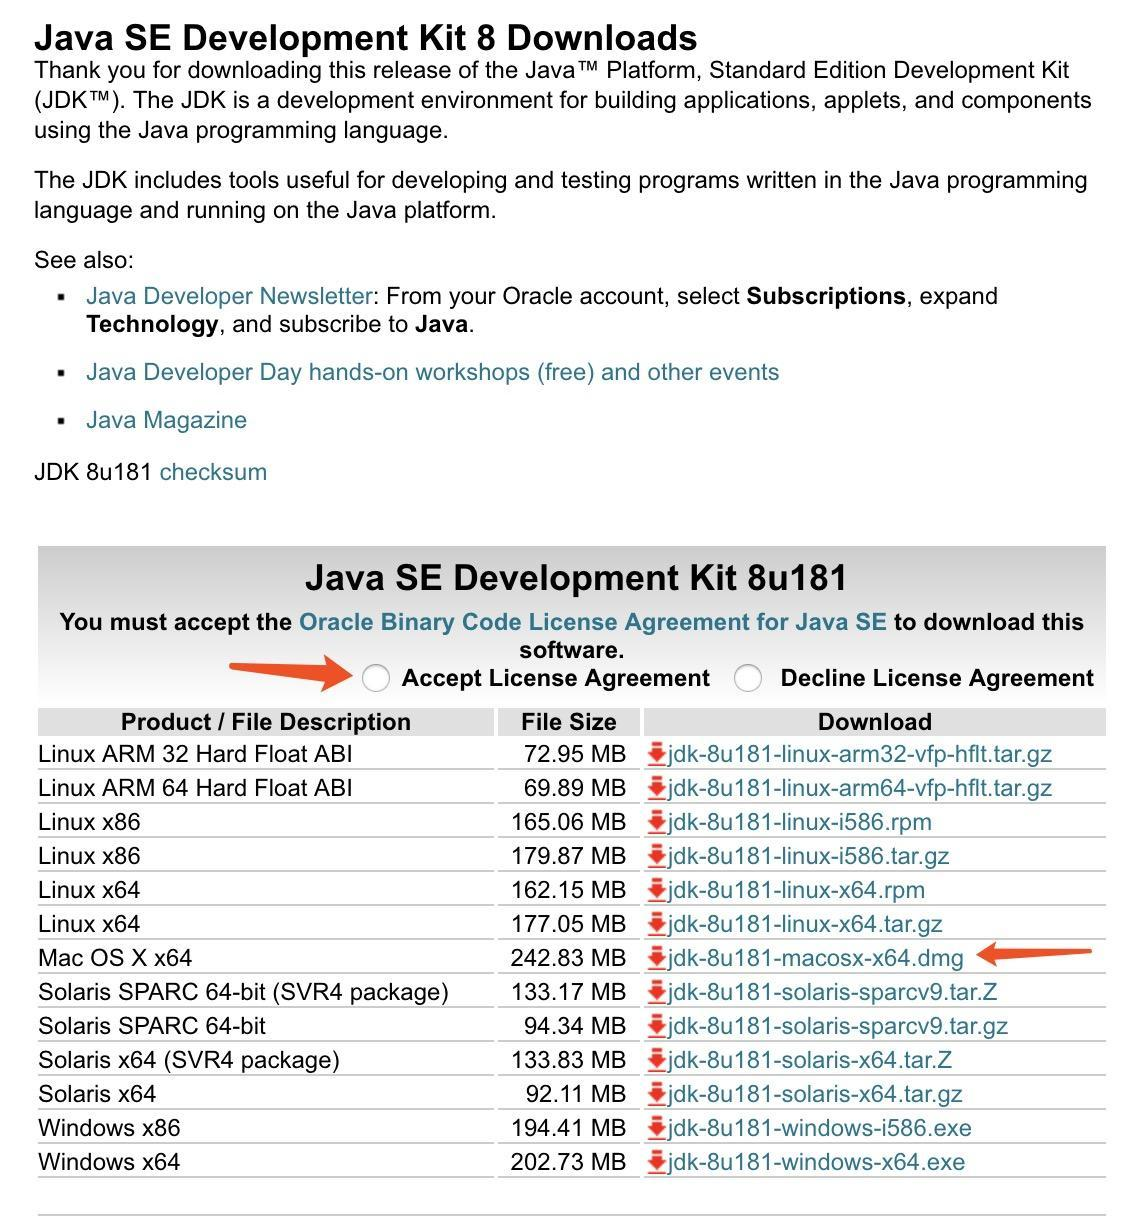Download jdk-8u181-solaris-x64.tar.gz file link
Image resolution: width=1140 pixels, height=1216 pixels.
click(815, 1094)
